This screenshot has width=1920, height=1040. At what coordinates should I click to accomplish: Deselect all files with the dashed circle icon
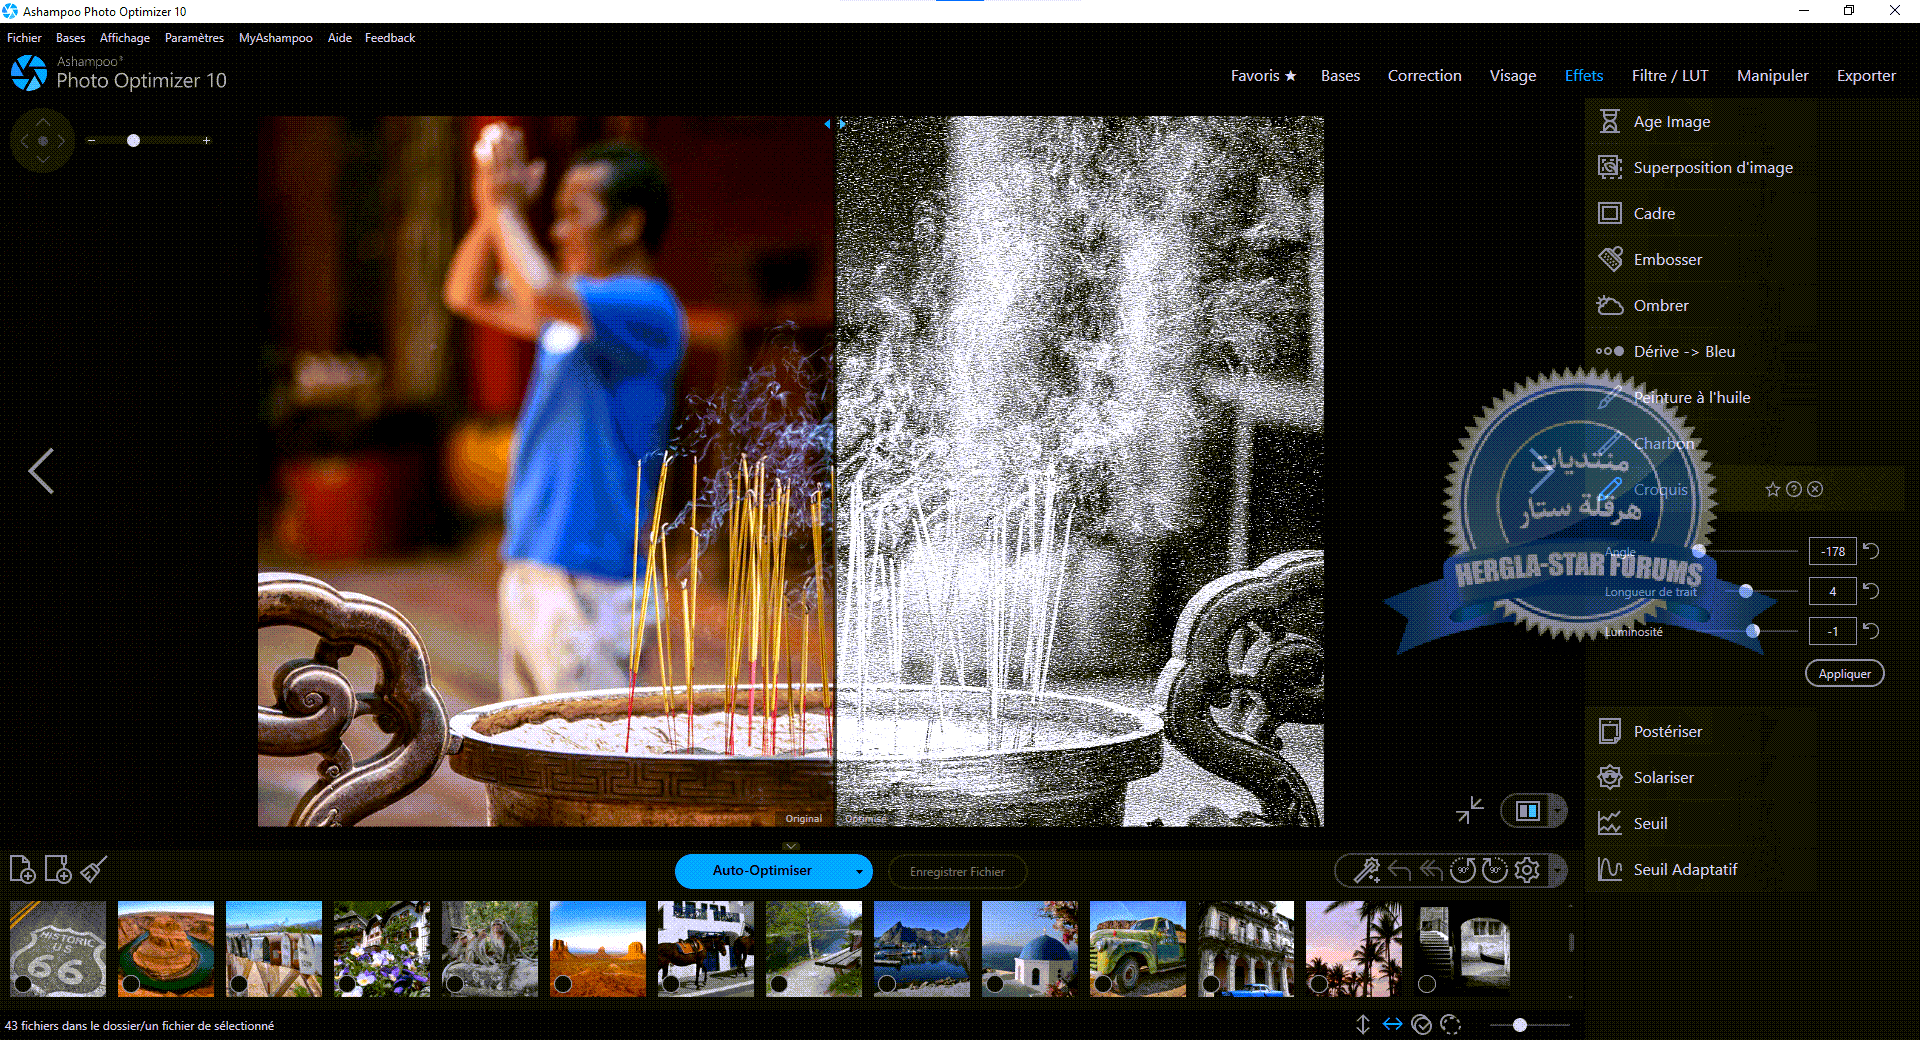pyautogui.click(x=1451, y=1025)
